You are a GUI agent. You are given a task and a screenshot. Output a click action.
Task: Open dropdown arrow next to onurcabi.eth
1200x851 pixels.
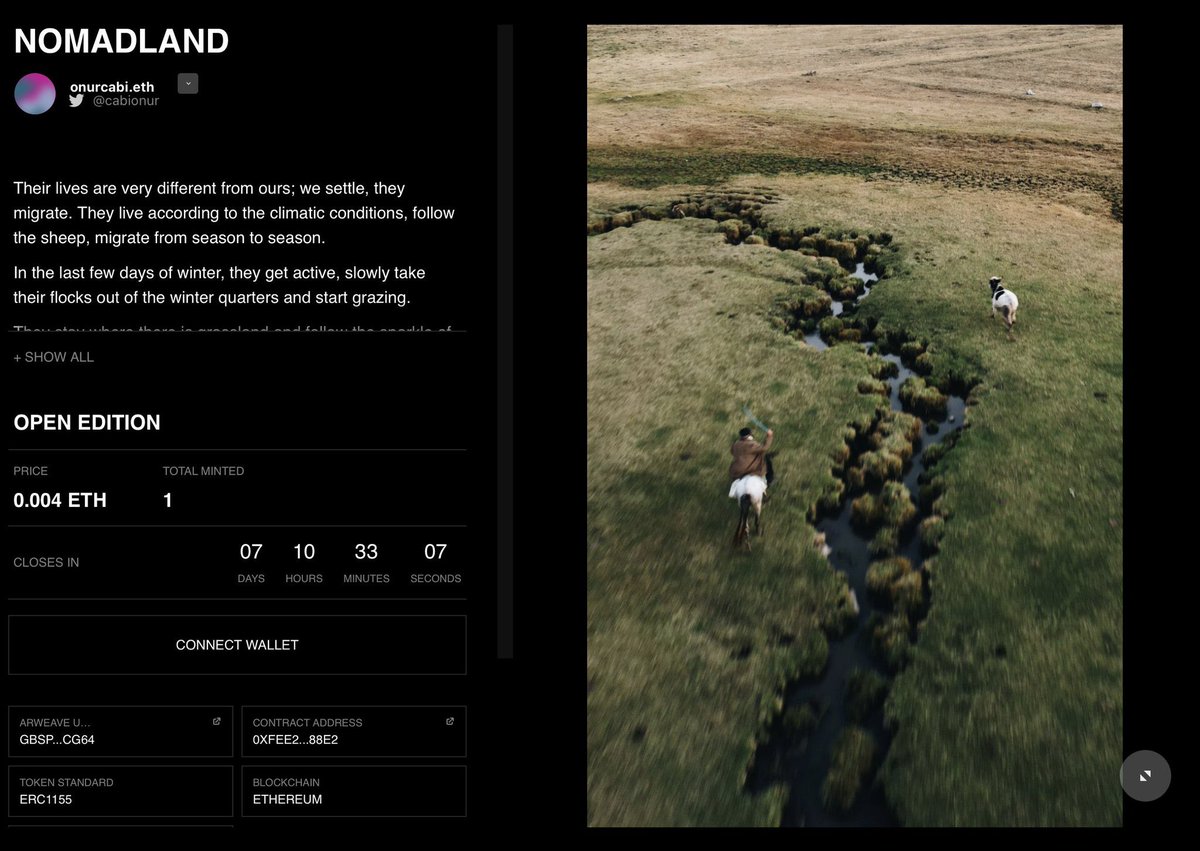pyautogui.click(x=188, y=84)
